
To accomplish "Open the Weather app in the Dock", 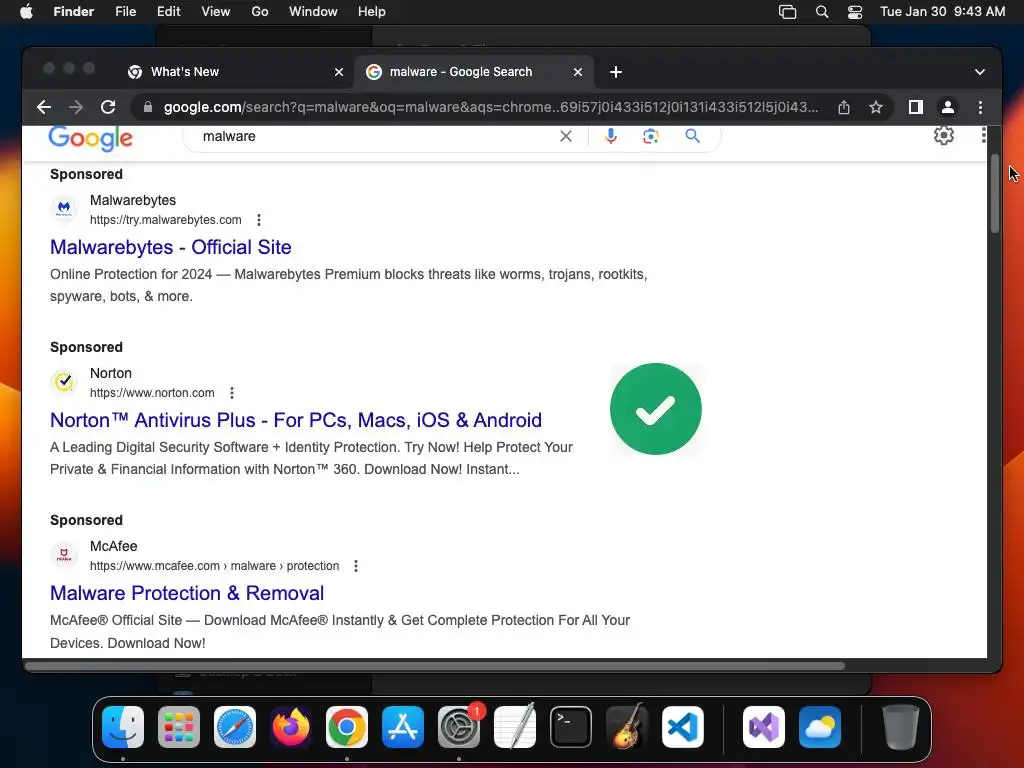I will (x=820, y=727).
